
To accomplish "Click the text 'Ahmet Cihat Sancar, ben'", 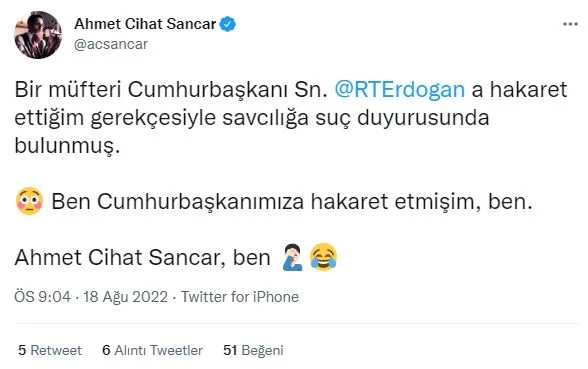I will 142,258.
